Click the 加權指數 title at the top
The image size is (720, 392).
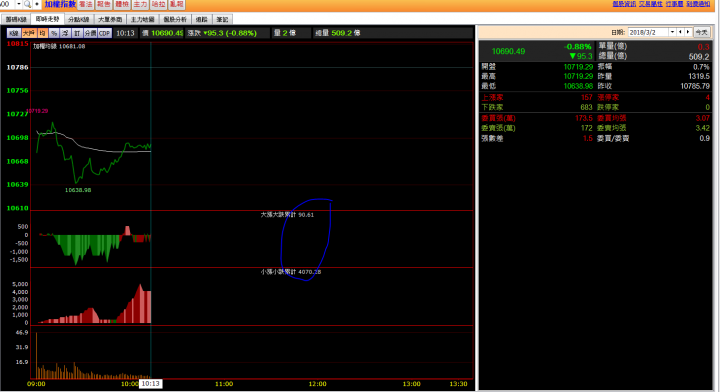point(60,4)
